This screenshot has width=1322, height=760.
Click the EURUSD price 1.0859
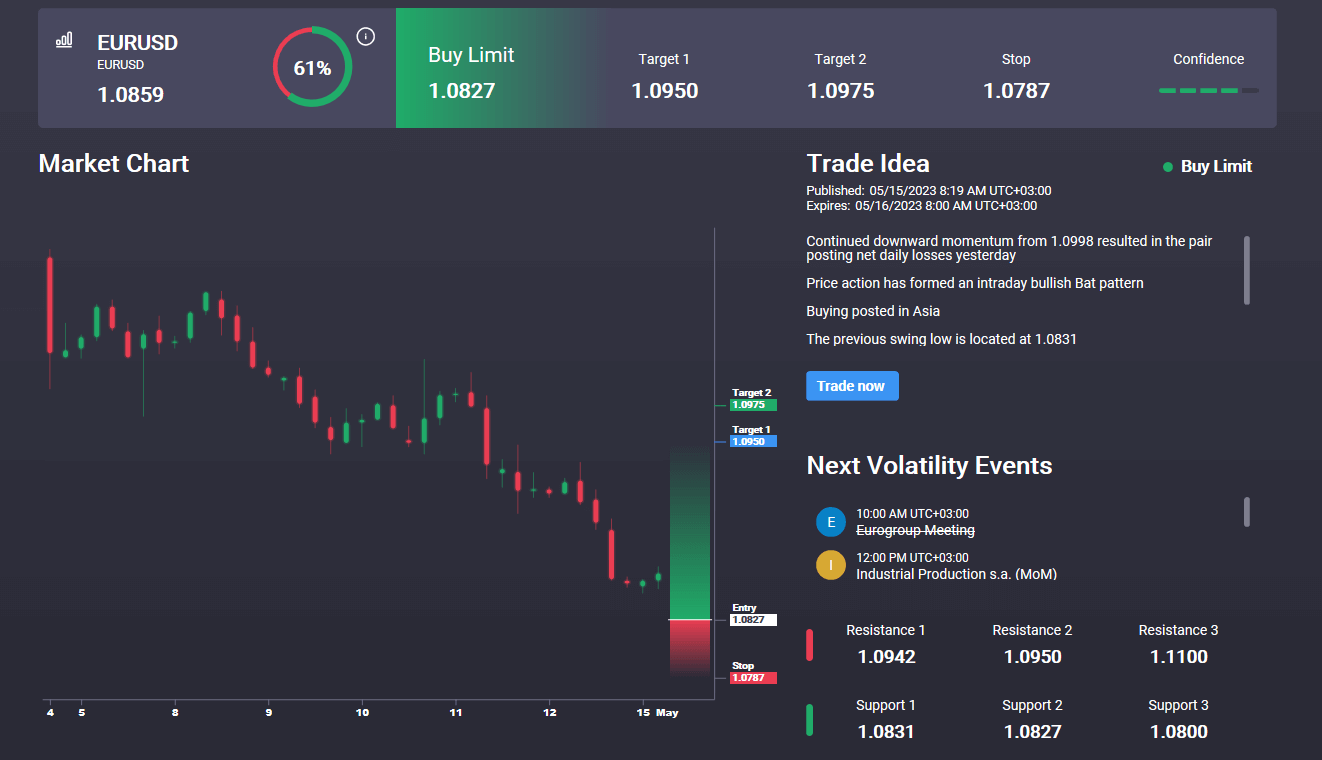pos(130,95)
